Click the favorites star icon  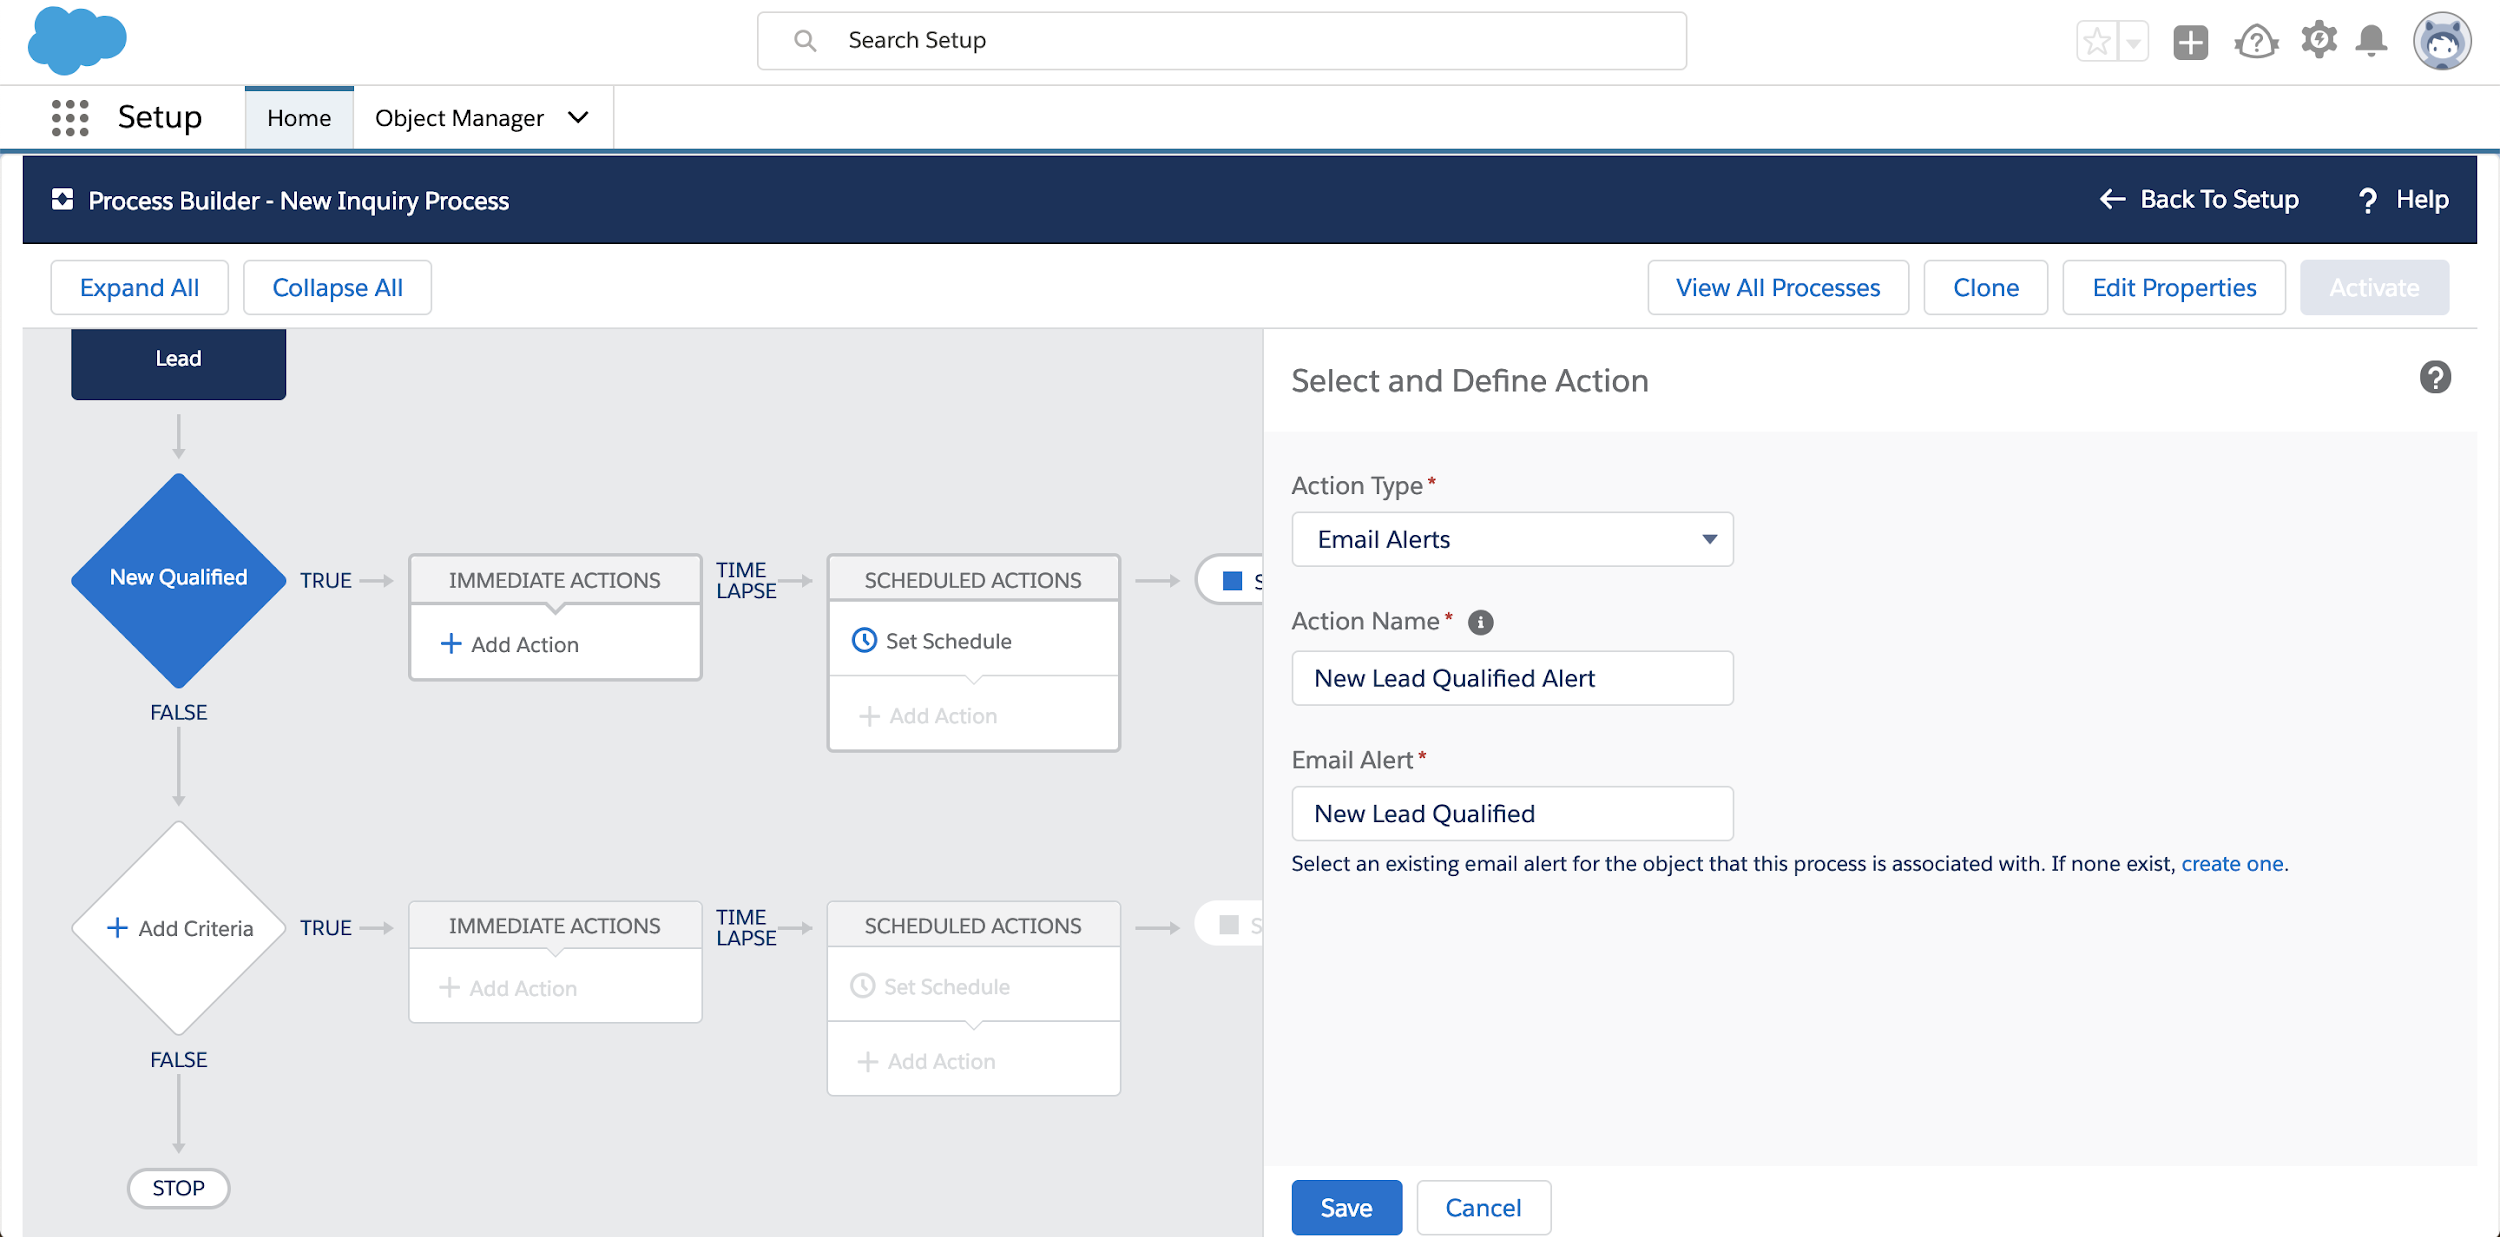point(2097,42)
